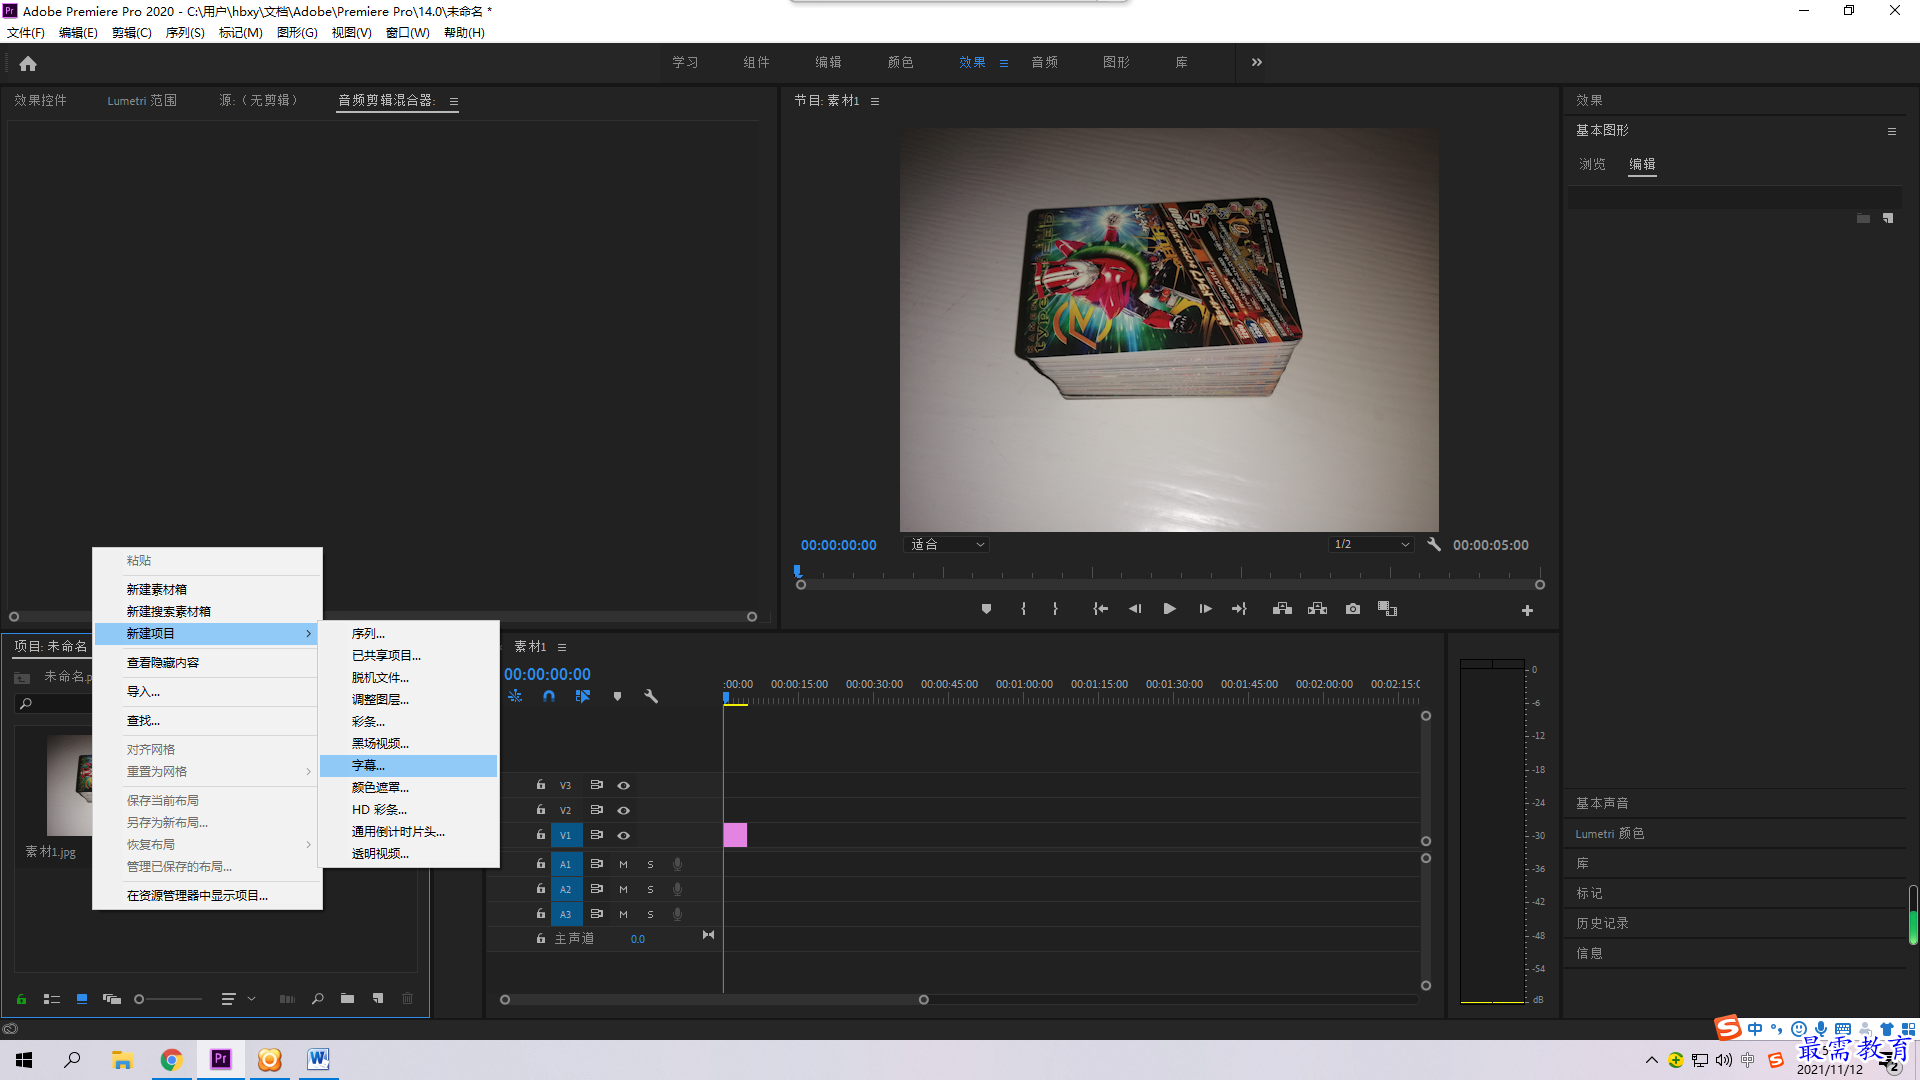The height and width of the screenshot is (1080, 1920).
Task: Select 字幕... in new item submenu
Action: [408, 766]
